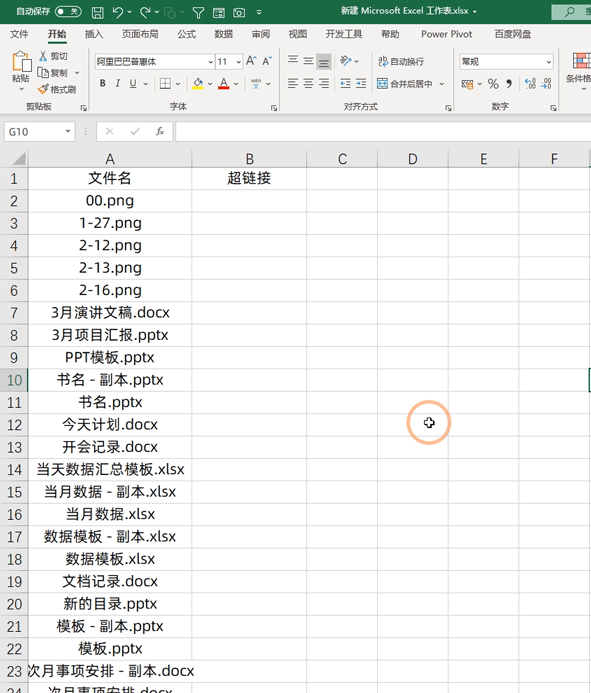The image size is (591, 693).
Task: Switch to the 页面布局 ribbon tab
Action: [140, 34]
